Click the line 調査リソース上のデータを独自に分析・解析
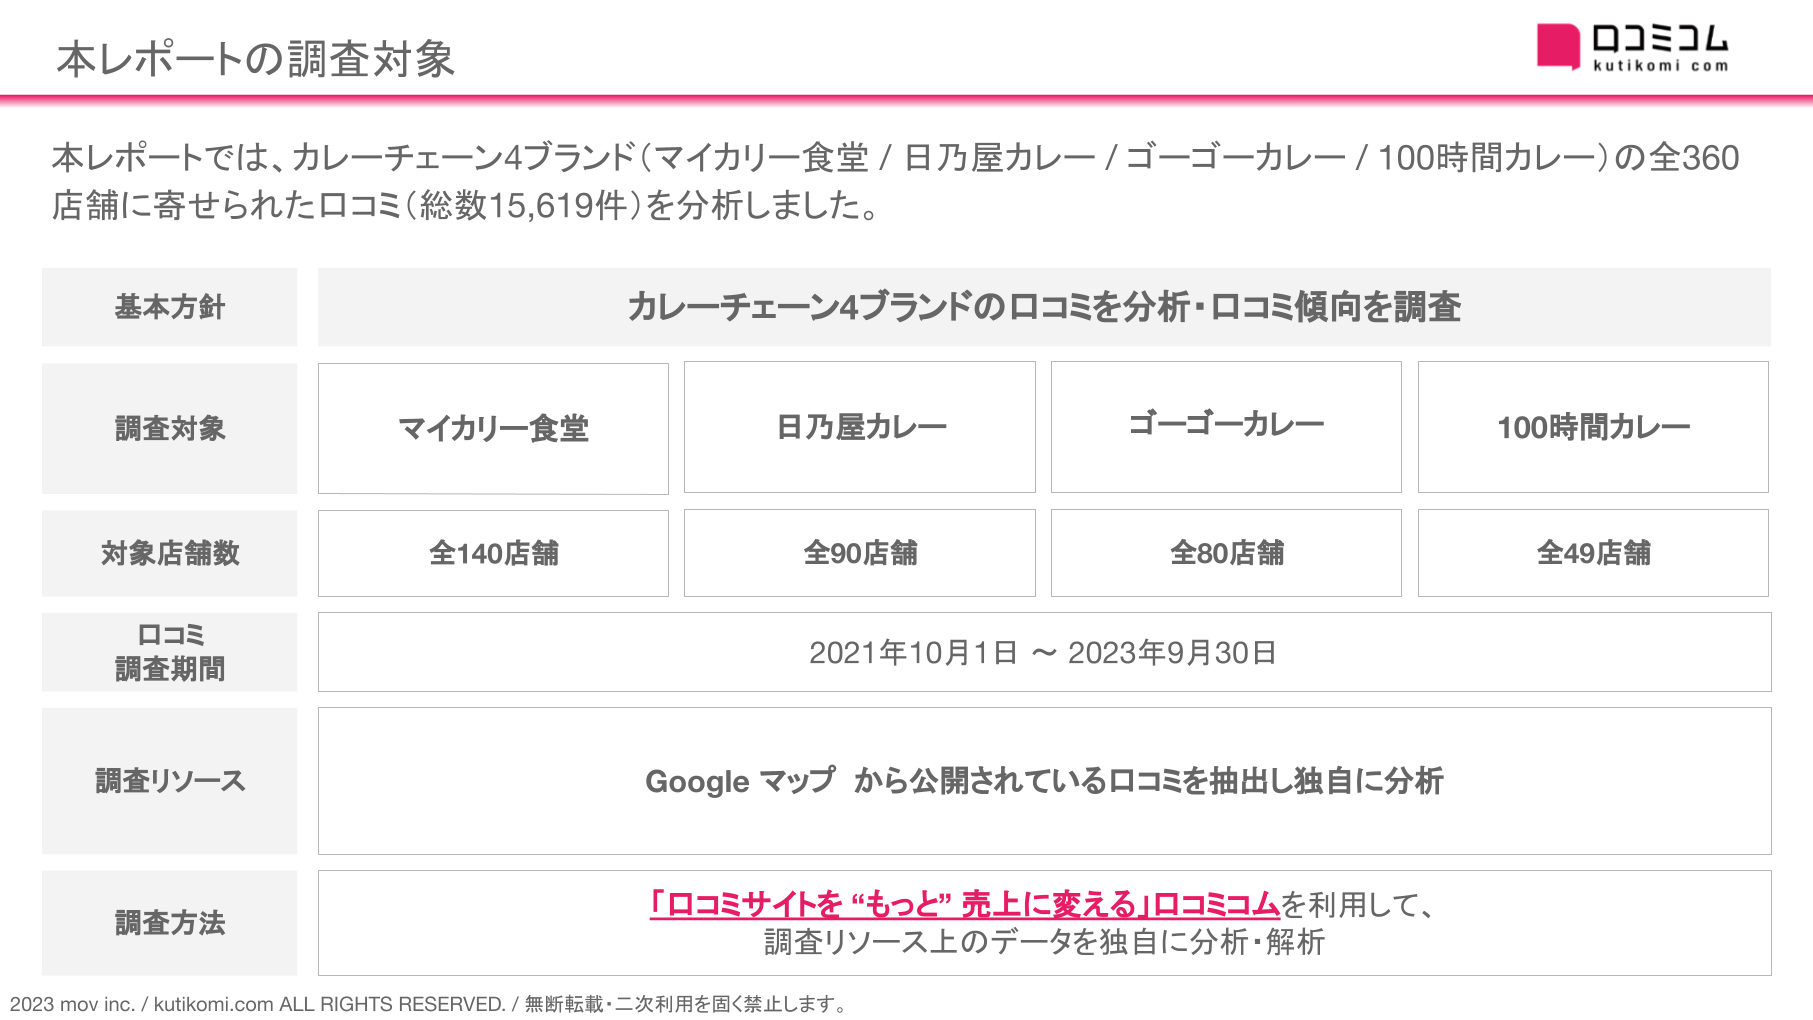Image resolution: width=1813 pixels, height=1020 pixels. [x=1044, y=942]
